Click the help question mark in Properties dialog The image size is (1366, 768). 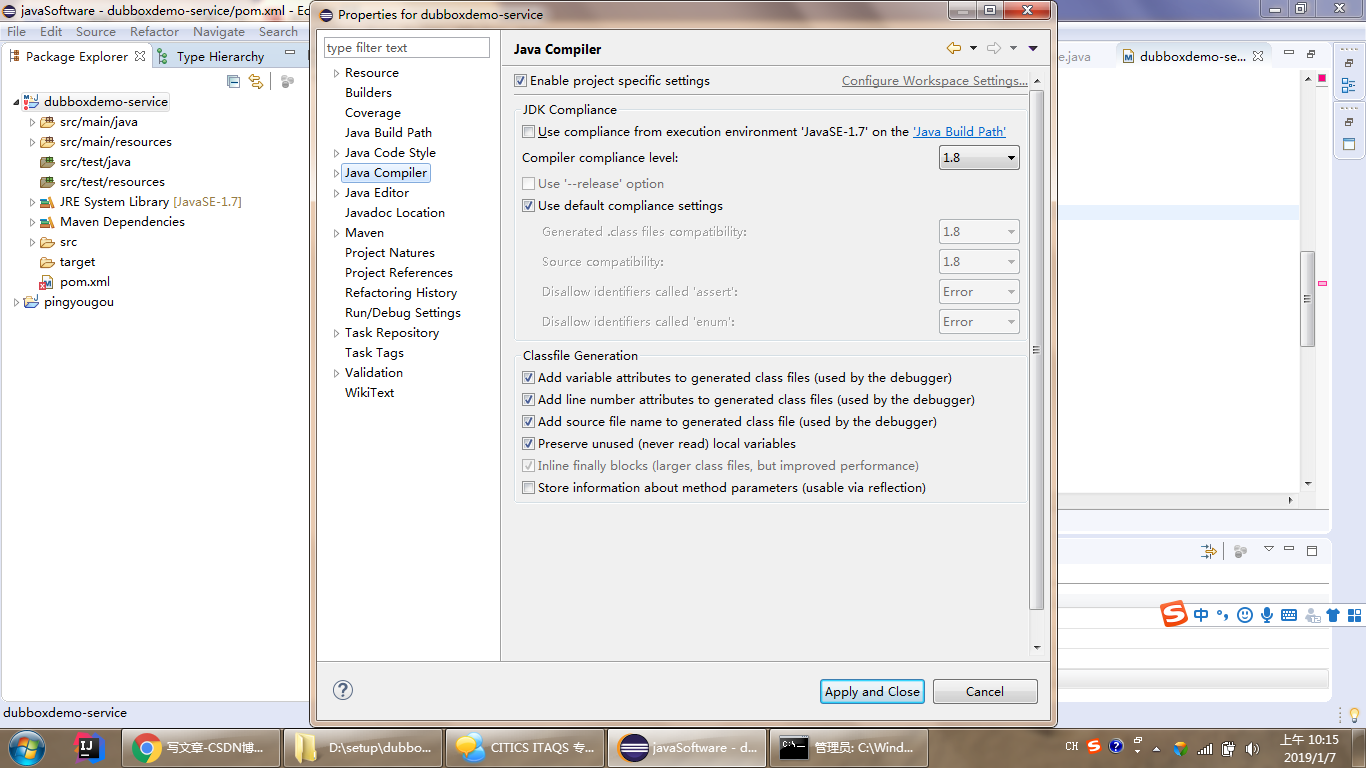[344, 690]
